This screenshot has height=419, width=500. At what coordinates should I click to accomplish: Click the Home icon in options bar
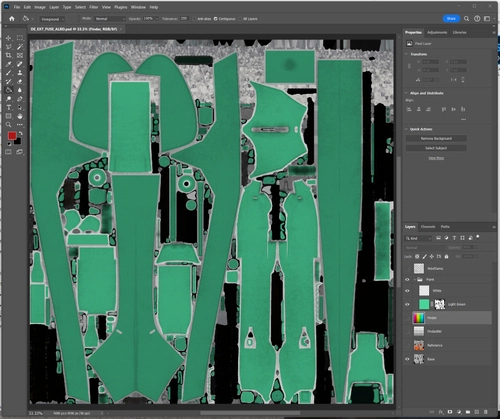[12, 19]
